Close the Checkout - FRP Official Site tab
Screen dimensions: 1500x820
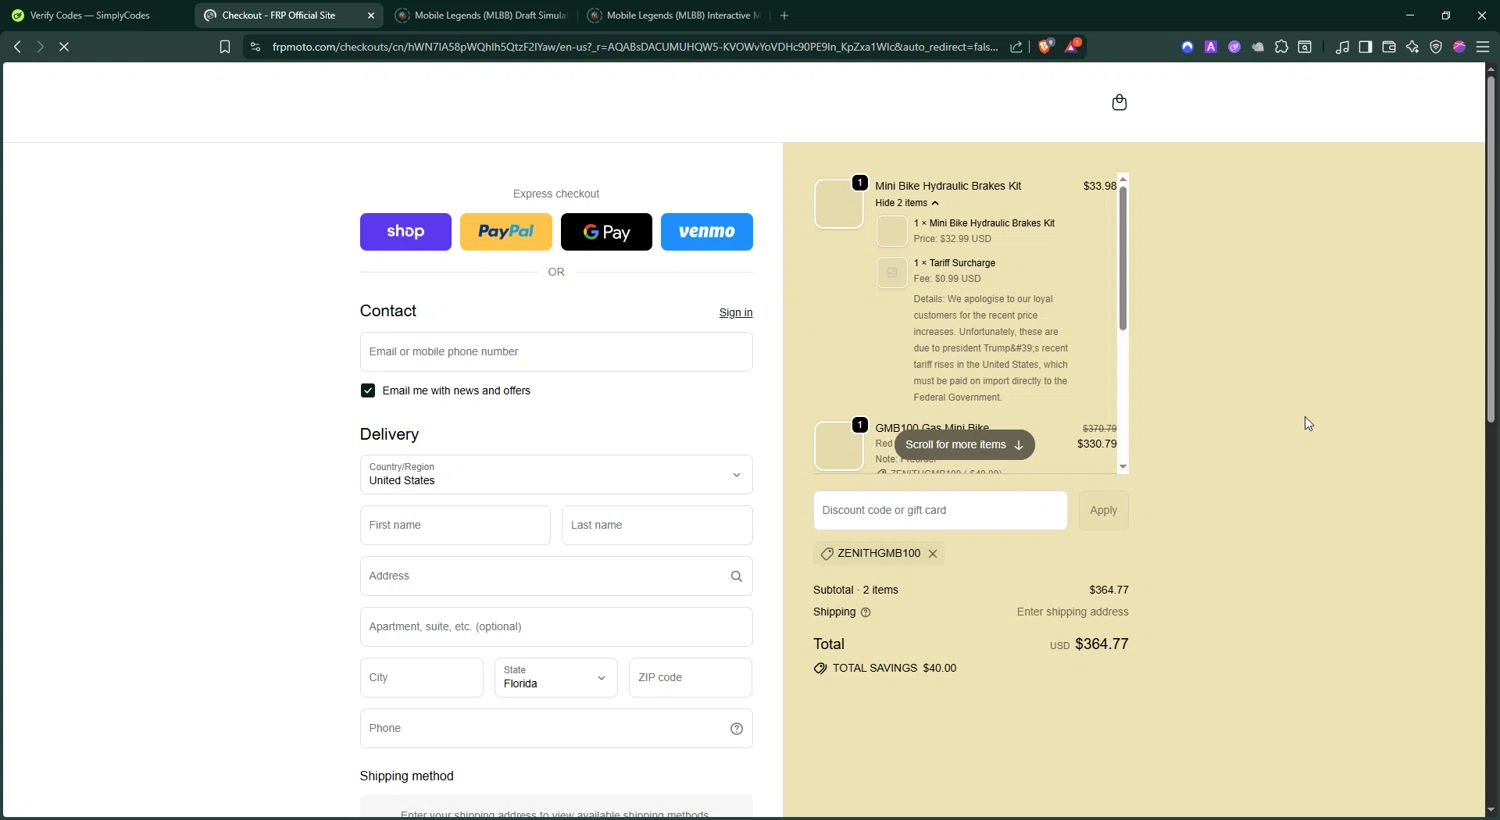[x=371, y=15]
